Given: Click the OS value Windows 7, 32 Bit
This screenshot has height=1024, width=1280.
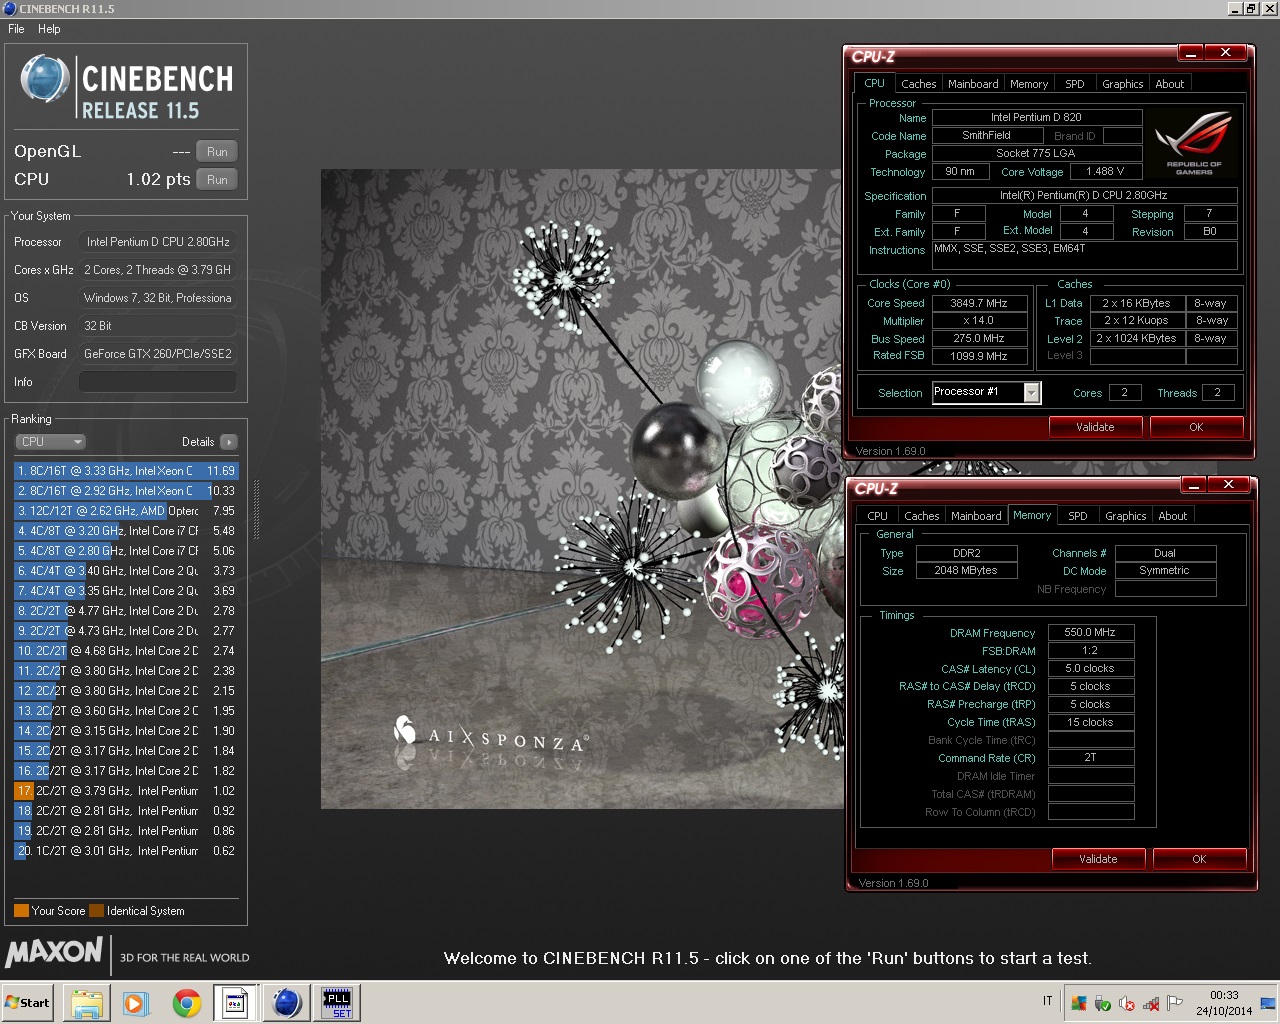Looking at the screenshot, I should click(158, 298).
